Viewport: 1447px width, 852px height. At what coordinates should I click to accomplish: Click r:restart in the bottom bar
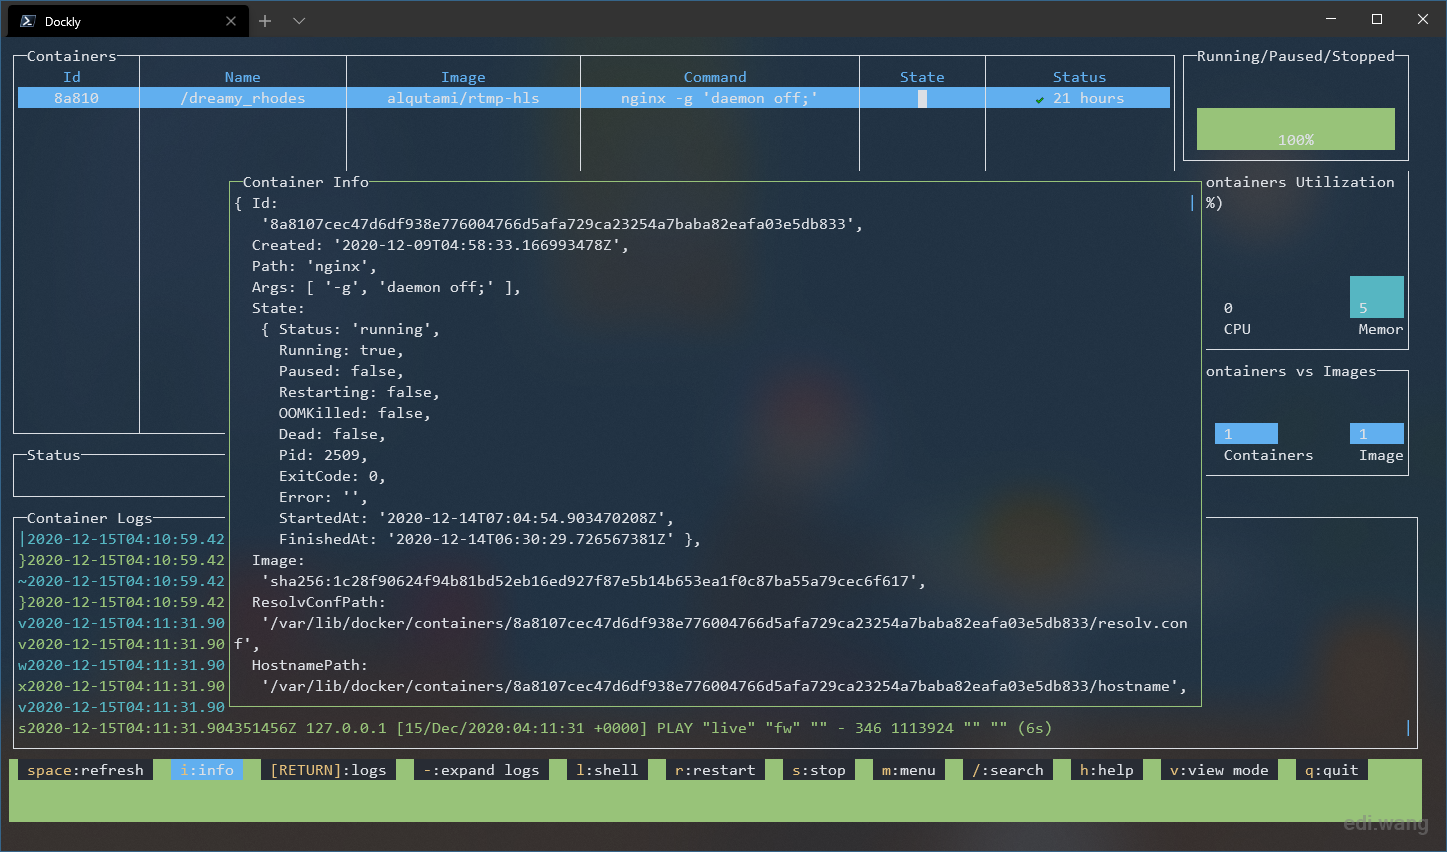pyautogui.click(x=715, y=770)
